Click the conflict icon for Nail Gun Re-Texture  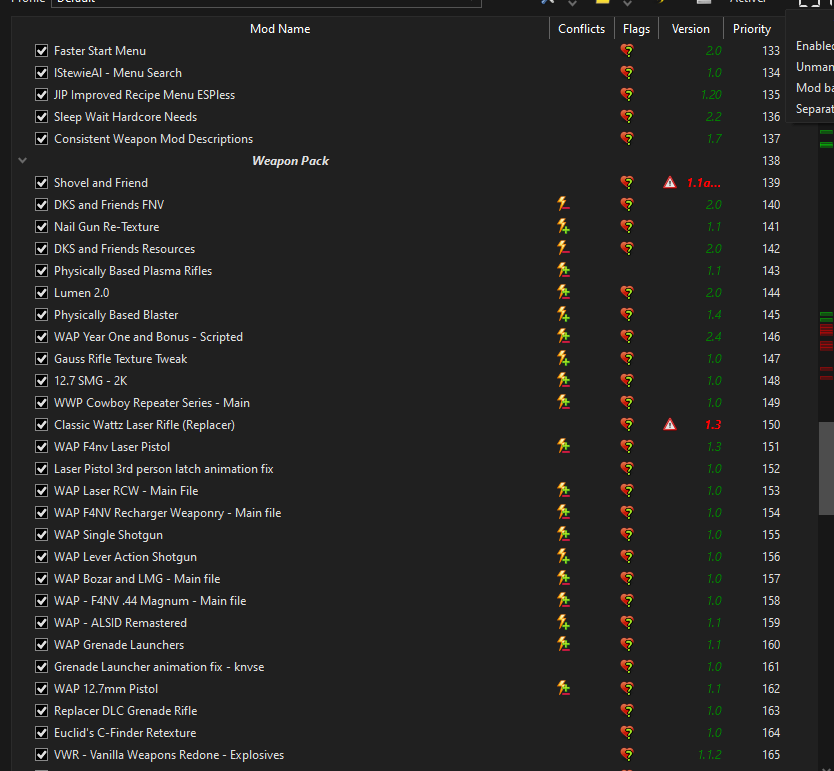563,227
